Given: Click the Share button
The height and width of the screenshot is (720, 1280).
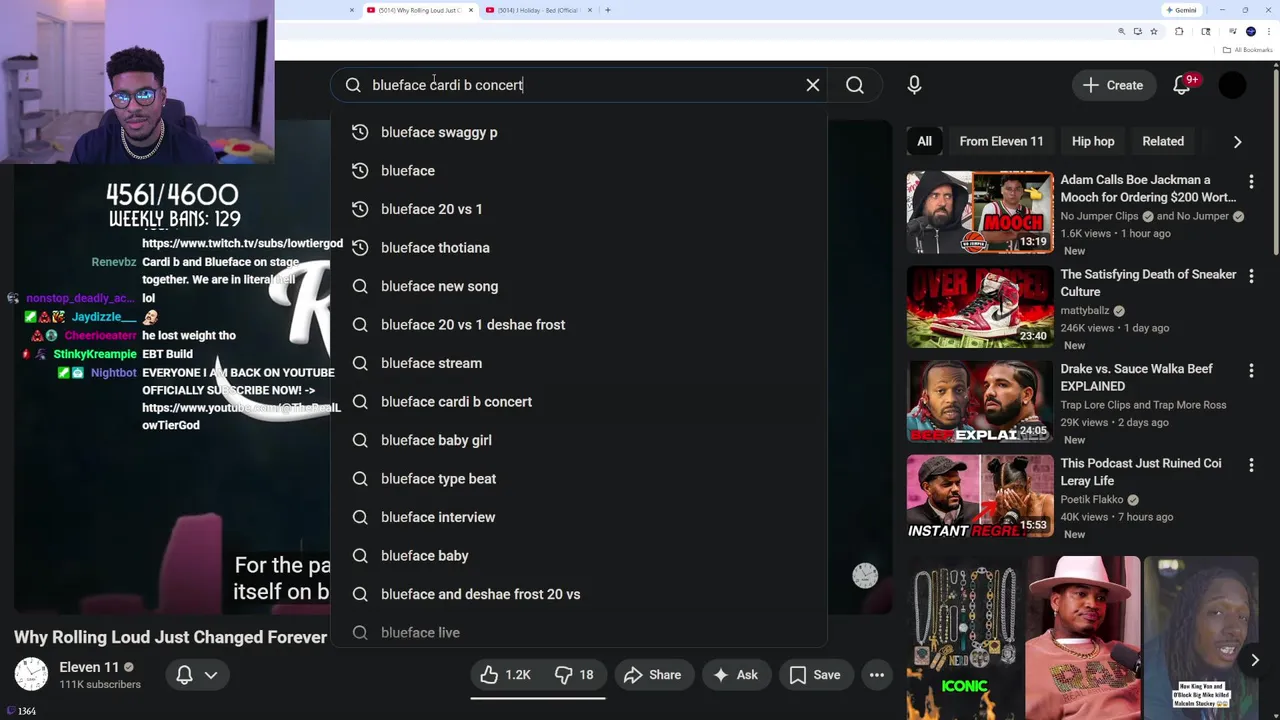Looking at the screenshot, I should 652,675.
